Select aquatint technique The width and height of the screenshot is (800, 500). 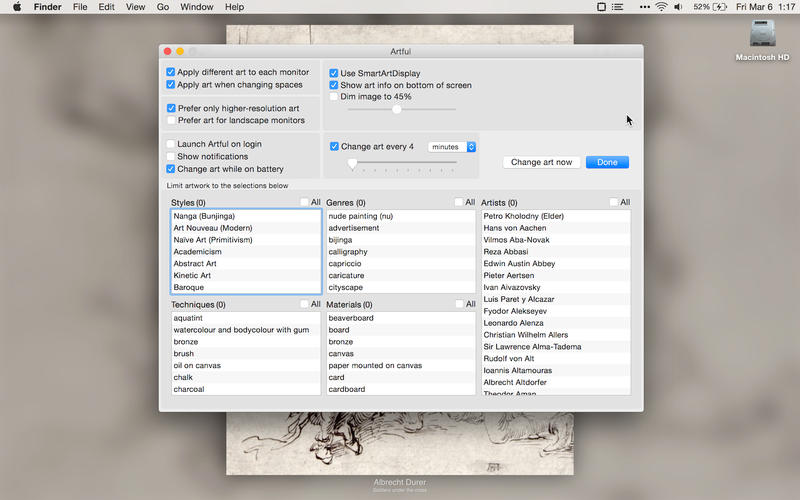pyautogui.click(x=246, y=318)
